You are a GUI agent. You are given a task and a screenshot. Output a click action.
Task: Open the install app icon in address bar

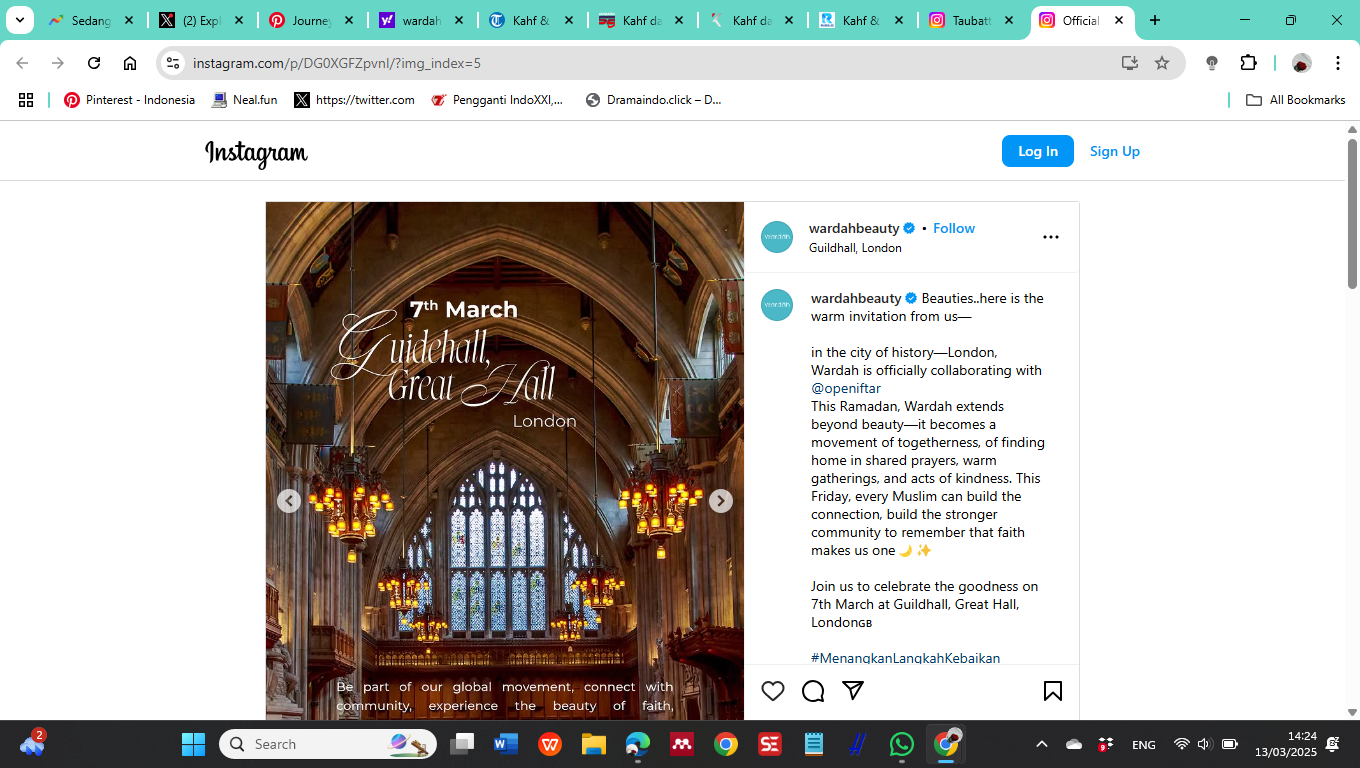point(1130,63)
